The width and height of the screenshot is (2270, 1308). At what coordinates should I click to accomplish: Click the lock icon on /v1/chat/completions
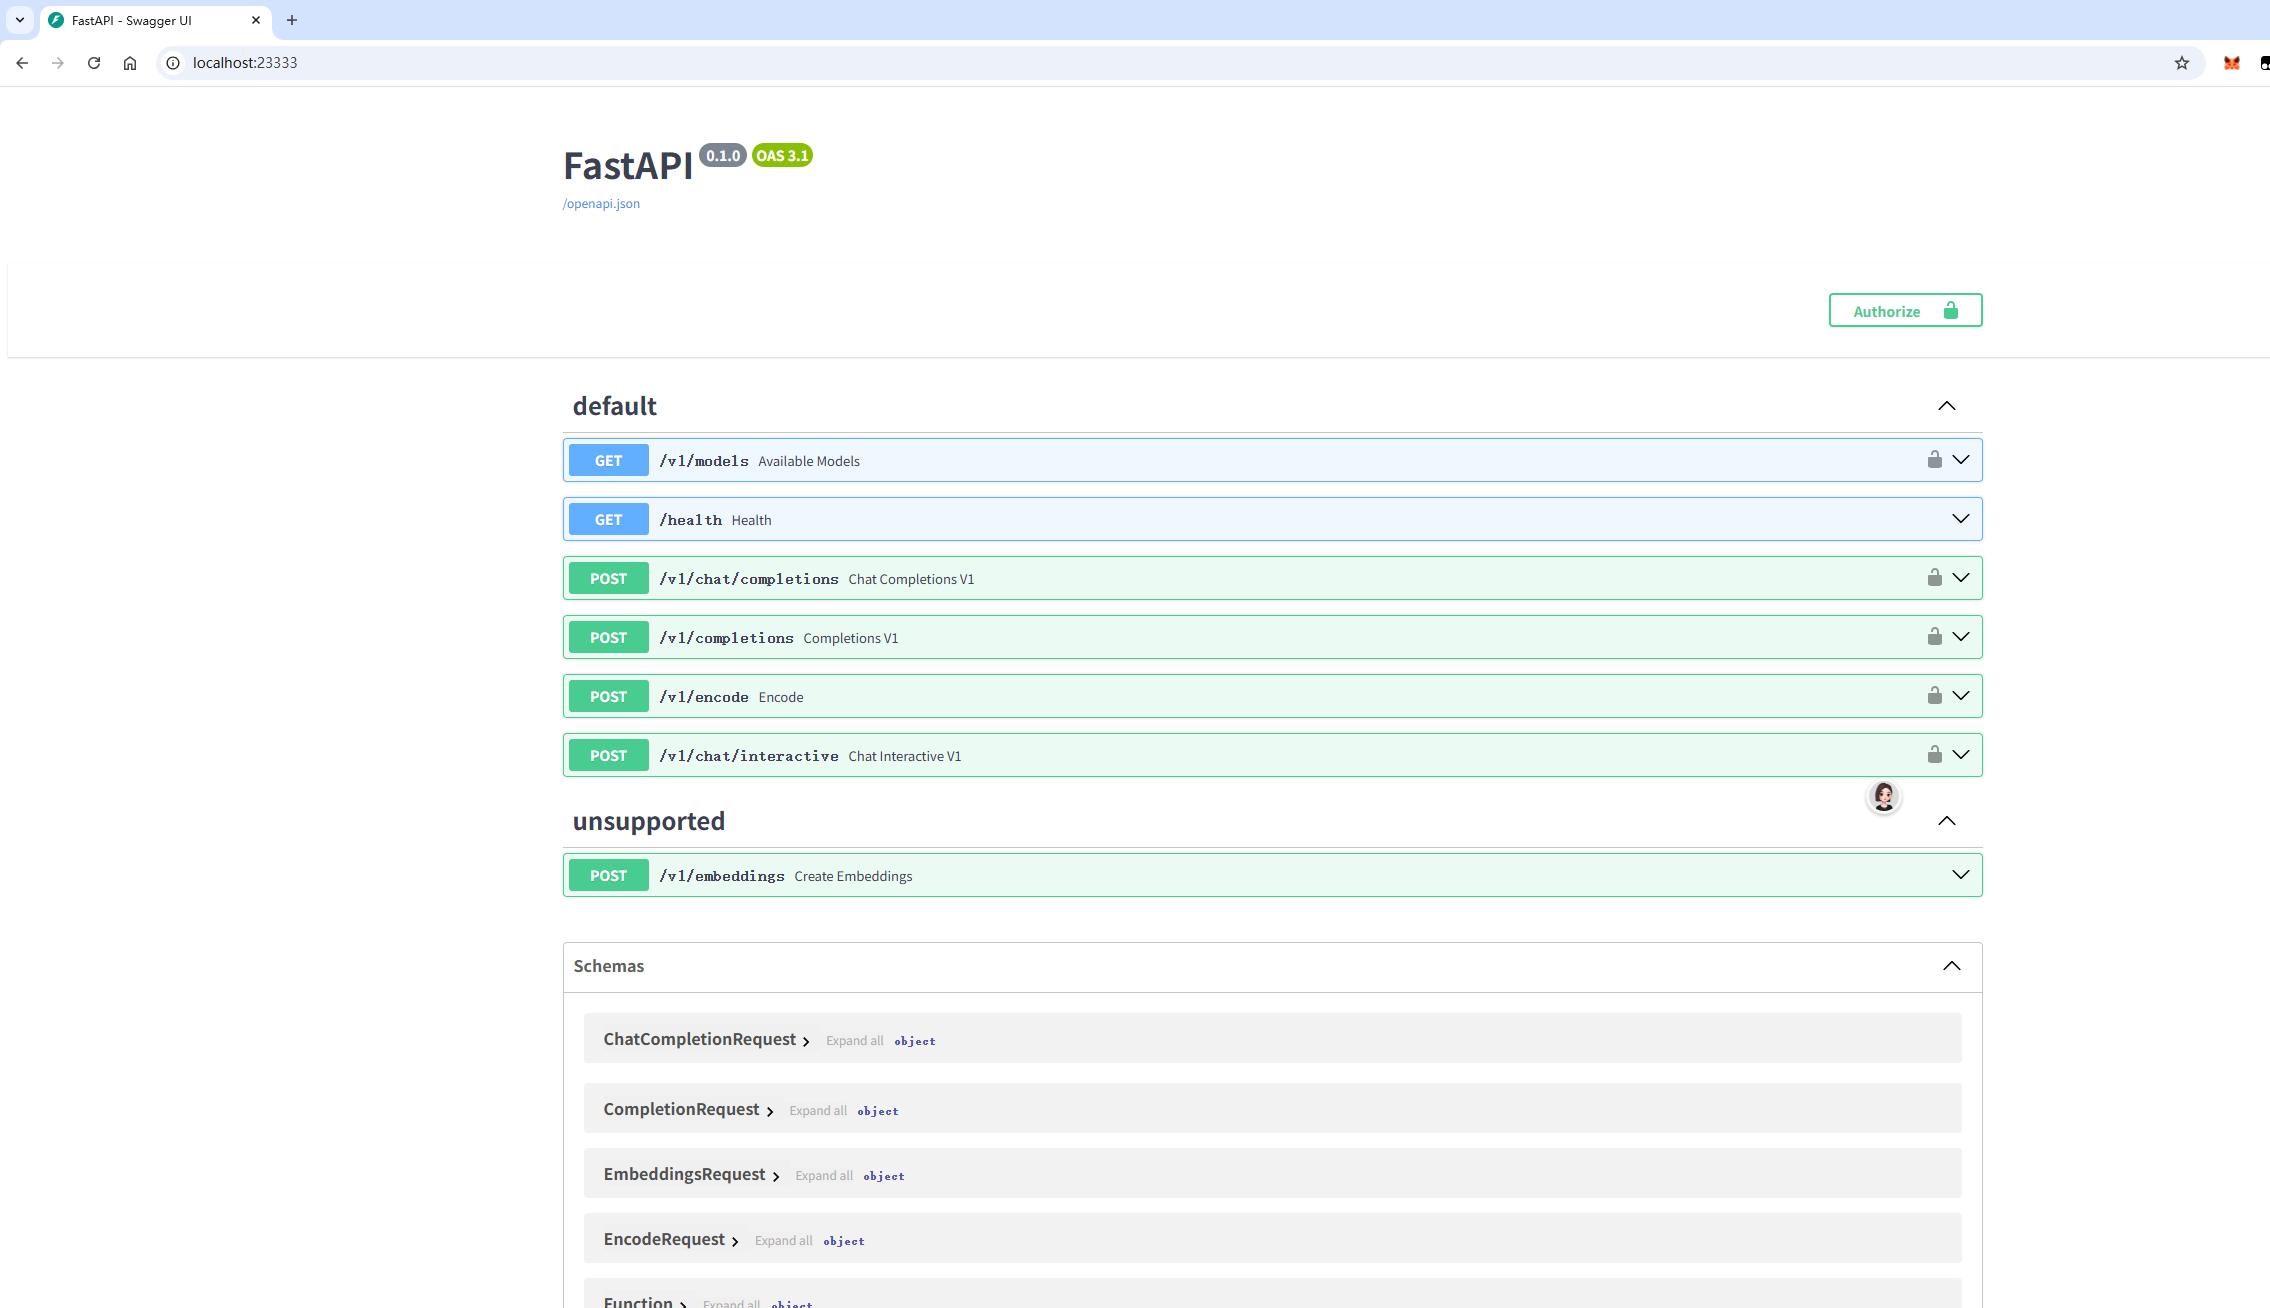tap(1934, 578)
